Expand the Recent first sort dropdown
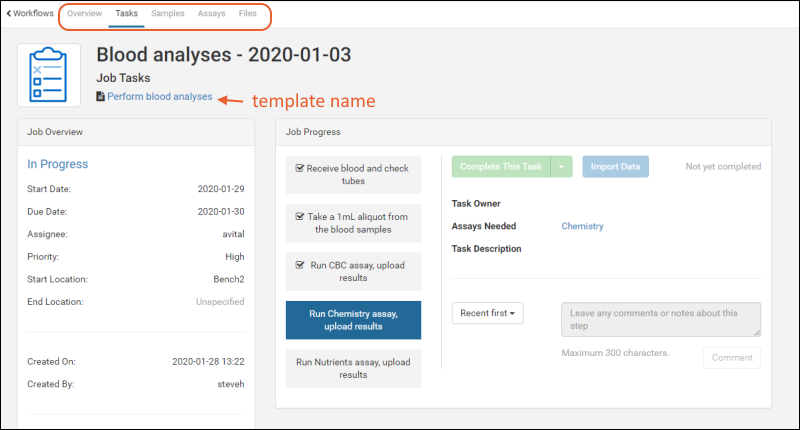The image size is (800, 430). pos(489,313)
